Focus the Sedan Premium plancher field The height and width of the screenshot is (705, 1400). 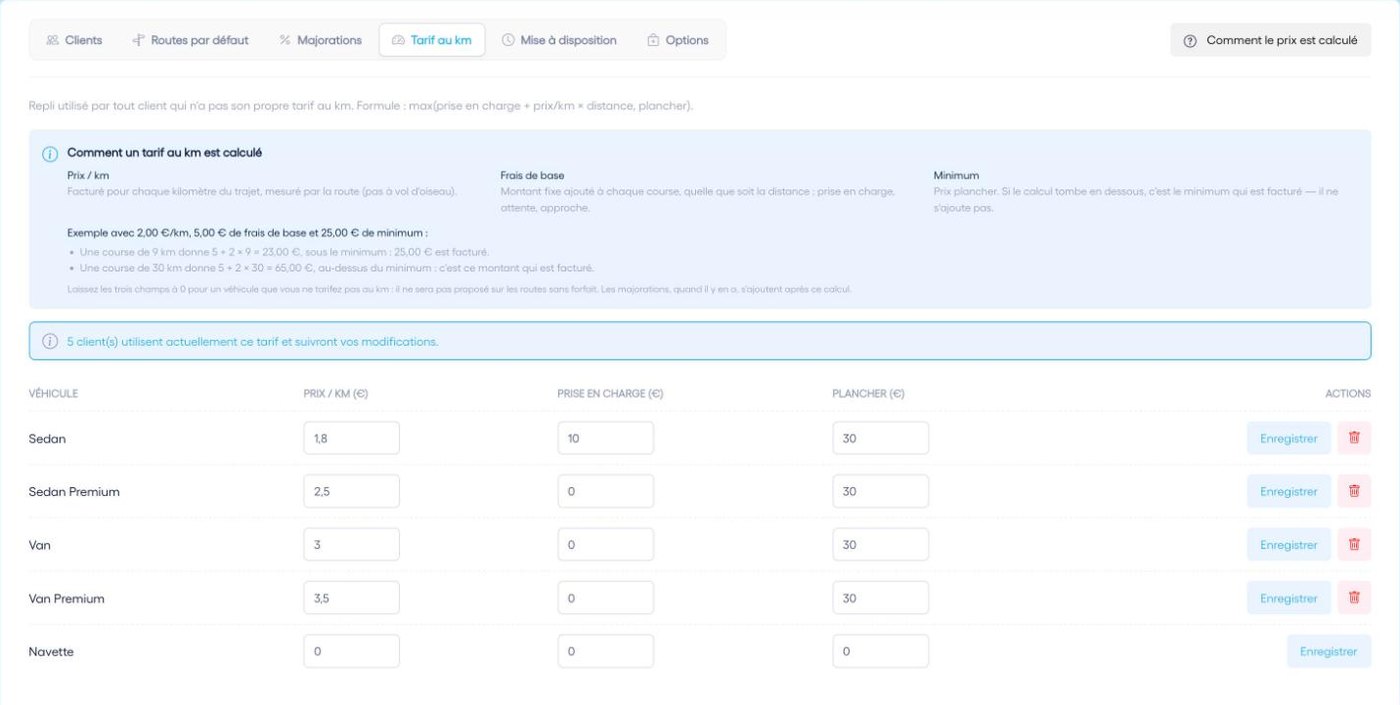click(x=880, y=491)
